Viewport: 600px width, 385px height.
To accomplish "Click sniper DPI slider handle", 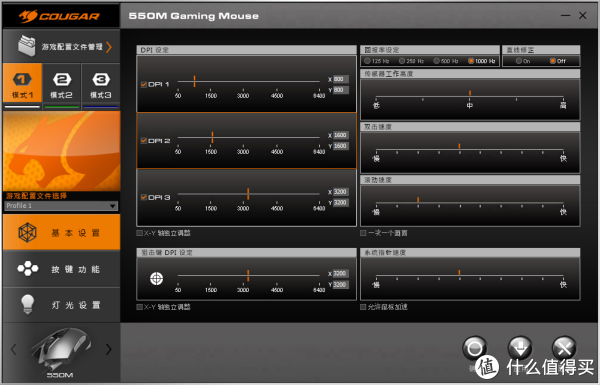I will click(x=248, y=276).
